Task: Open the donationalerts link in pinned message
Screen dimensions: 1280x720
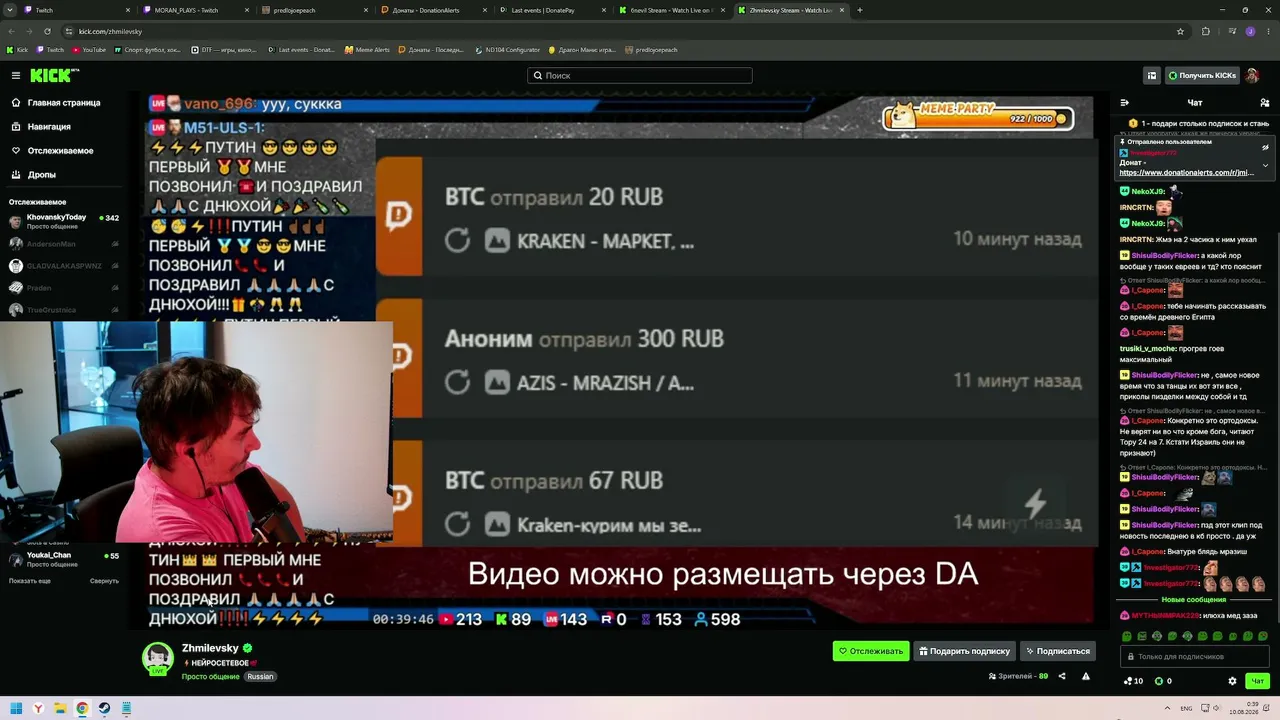Action: pos(1186,173)
